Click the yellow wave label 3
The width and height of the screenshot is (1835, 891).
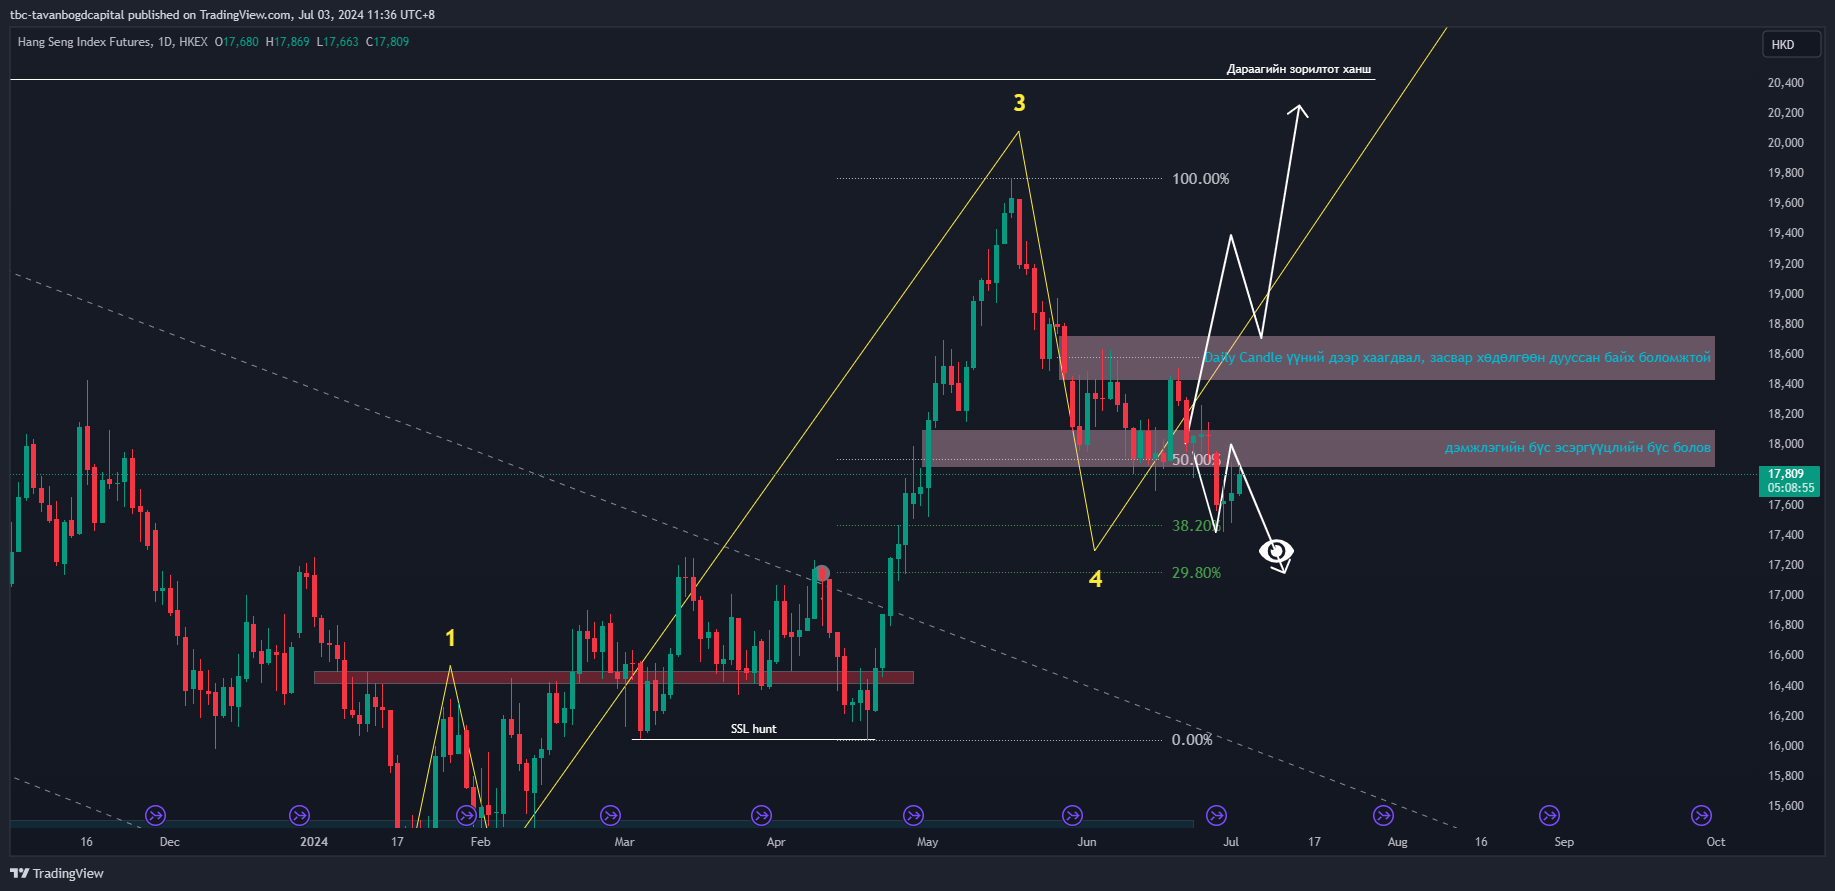coord(1019,103)
